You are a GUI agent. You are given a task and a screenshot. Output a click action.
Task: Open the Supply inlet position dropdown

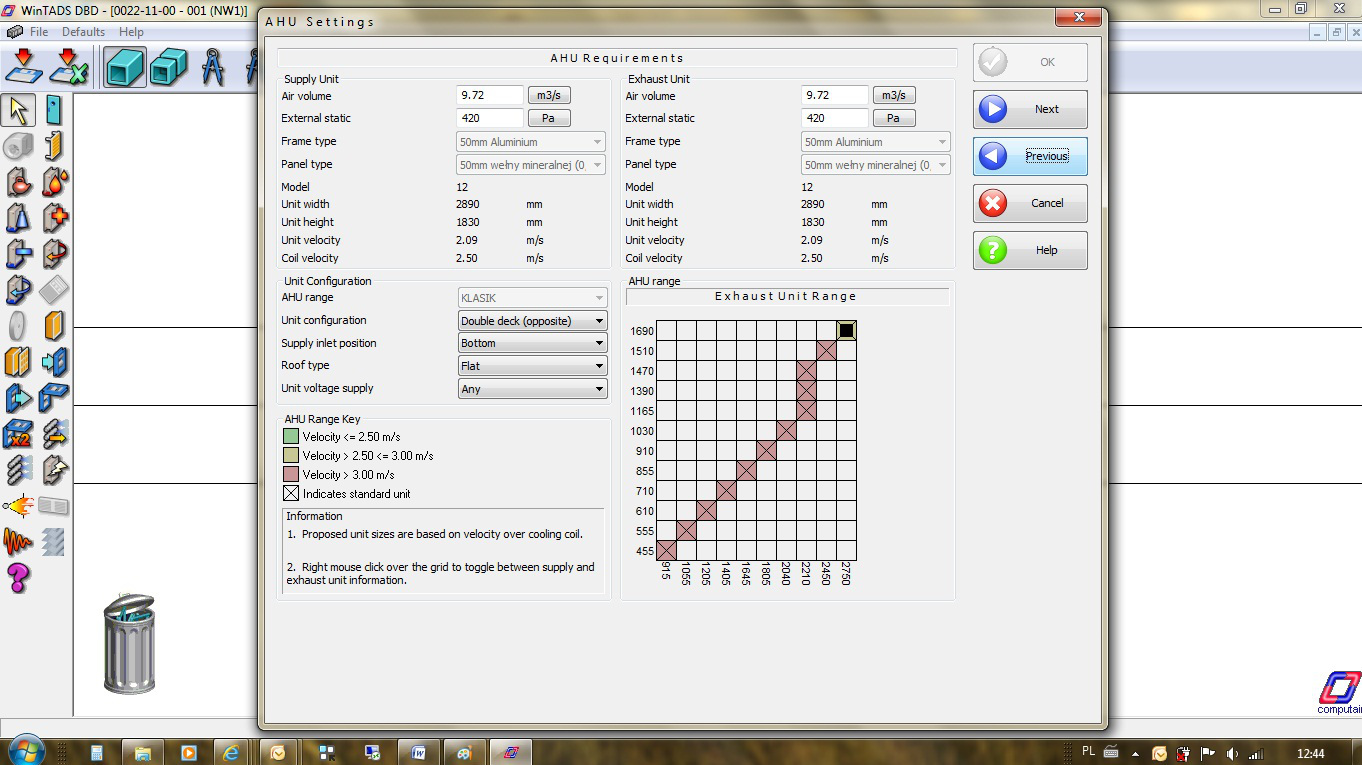[x=532, y=343]
